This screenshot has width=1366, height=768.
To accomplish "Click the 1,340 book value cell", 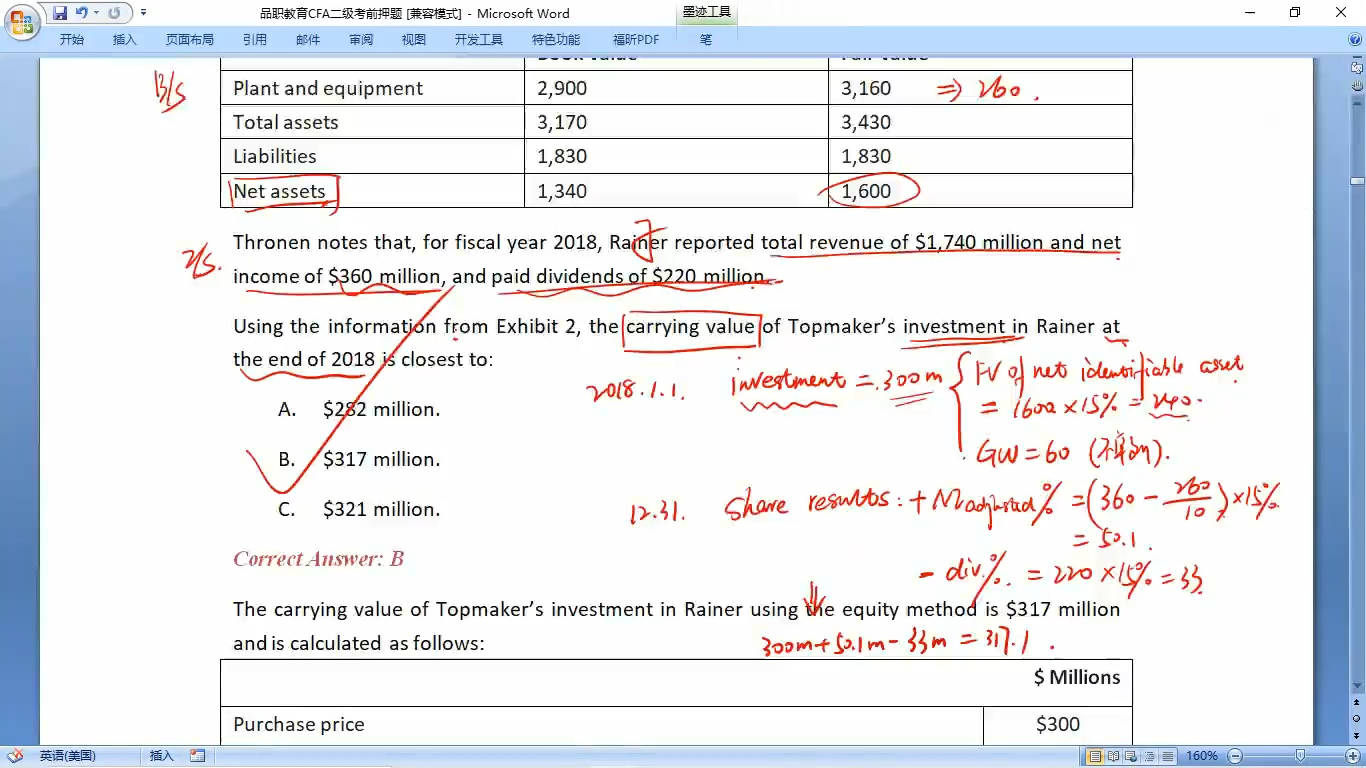I will [x=676, y=191].
